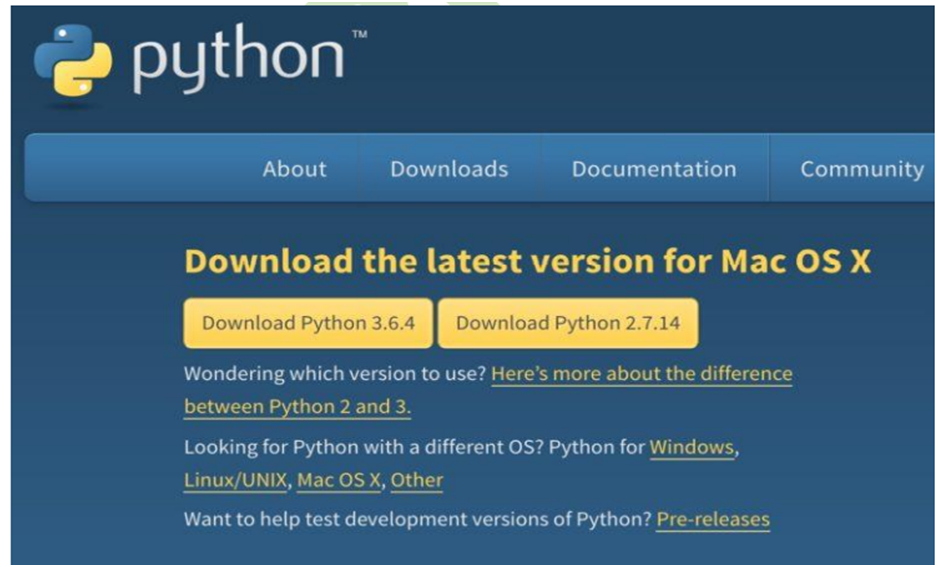Open the Community menu
The image size is (938, 567).
click(x=862, y=169)
